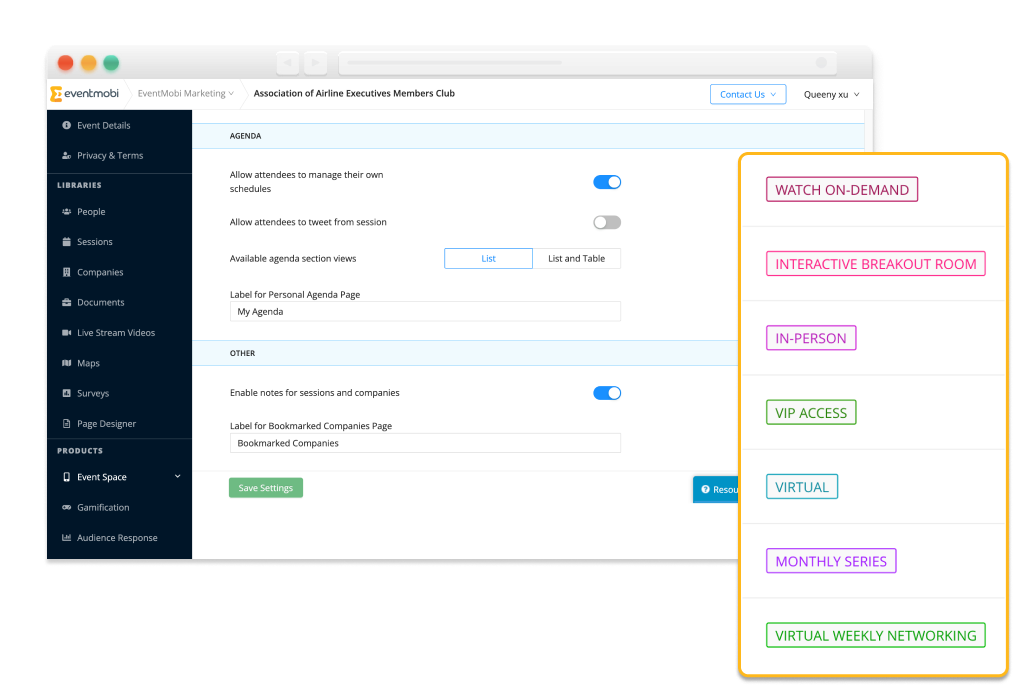This screenshot has width=1035, height=694.
Task: Select the Maps icon in sidebar
Action: click(67, 362)
